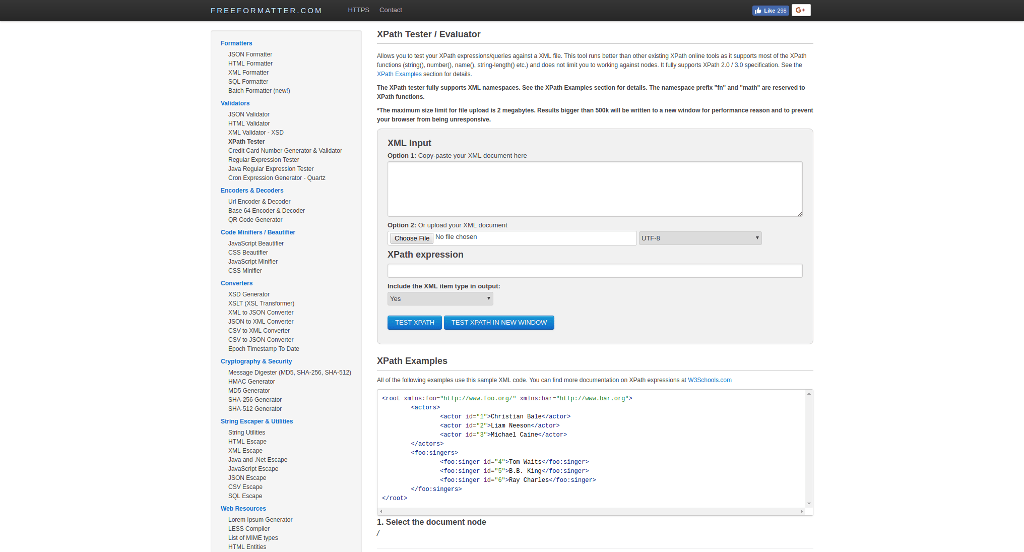Click TEST XPATH IN NEW WINDOW button
Image resolution: width=1024 pixels, height=552 pixels.
(x=499, y=323)
